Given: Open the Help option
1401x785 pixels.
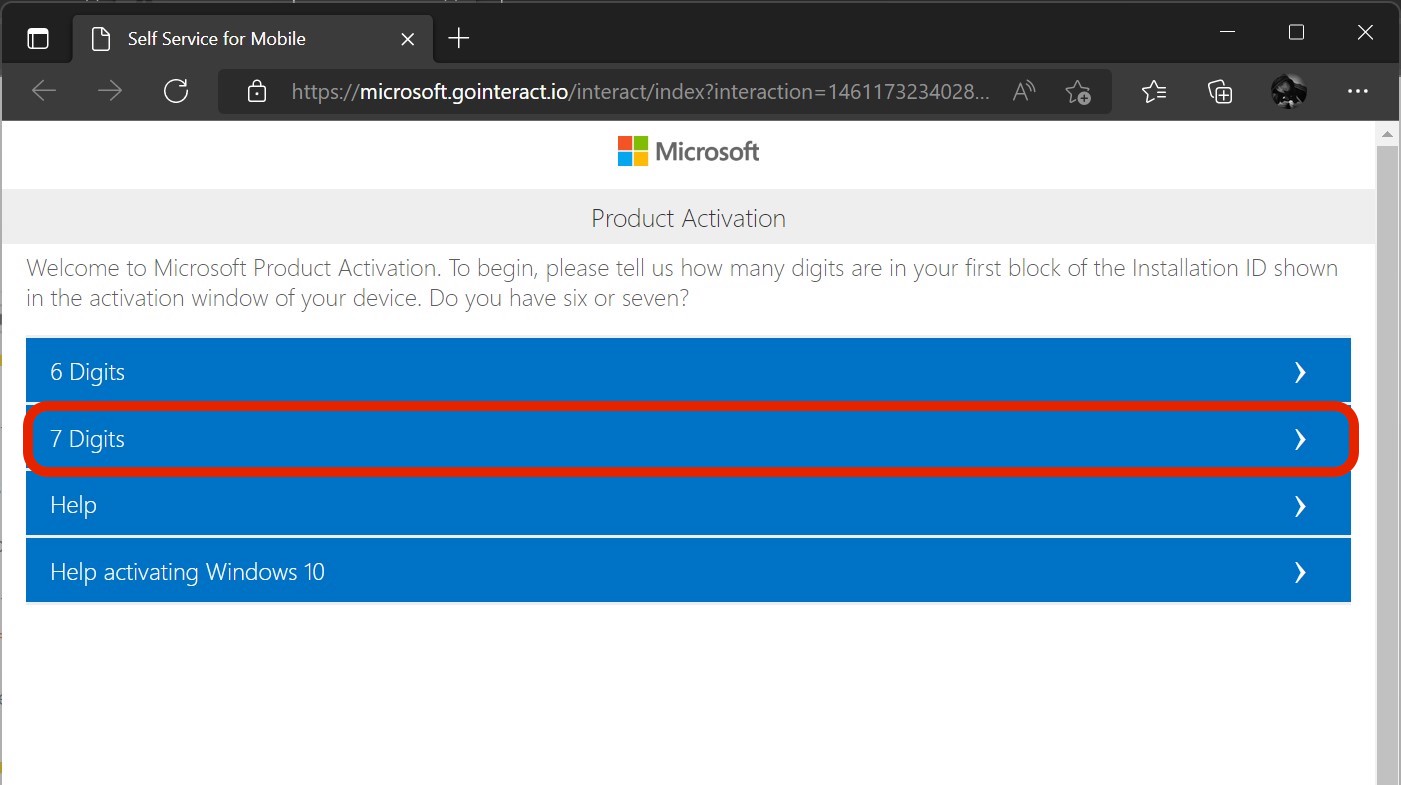Looking at the screenshot, I should pyautogui.click(x=688, y=505).
